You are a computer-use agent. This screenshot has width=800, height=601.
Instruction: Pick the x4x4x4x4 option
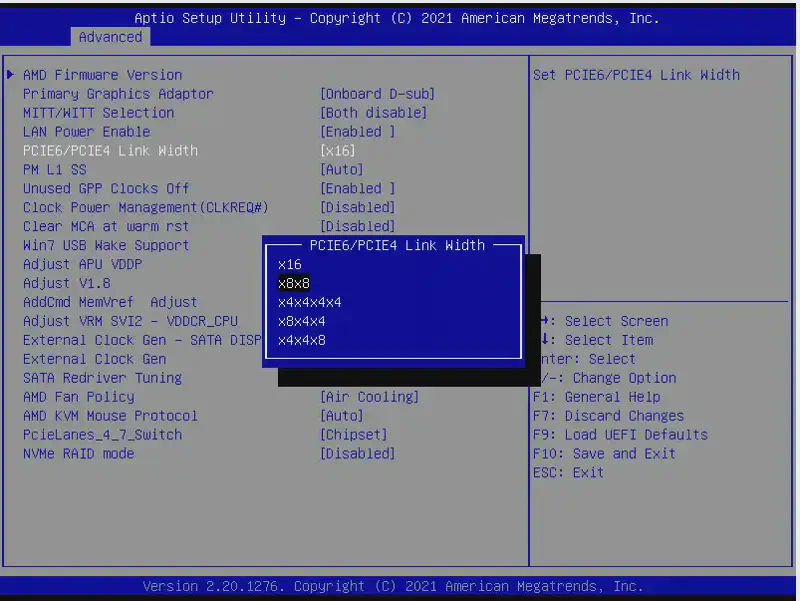pos(310,302)
